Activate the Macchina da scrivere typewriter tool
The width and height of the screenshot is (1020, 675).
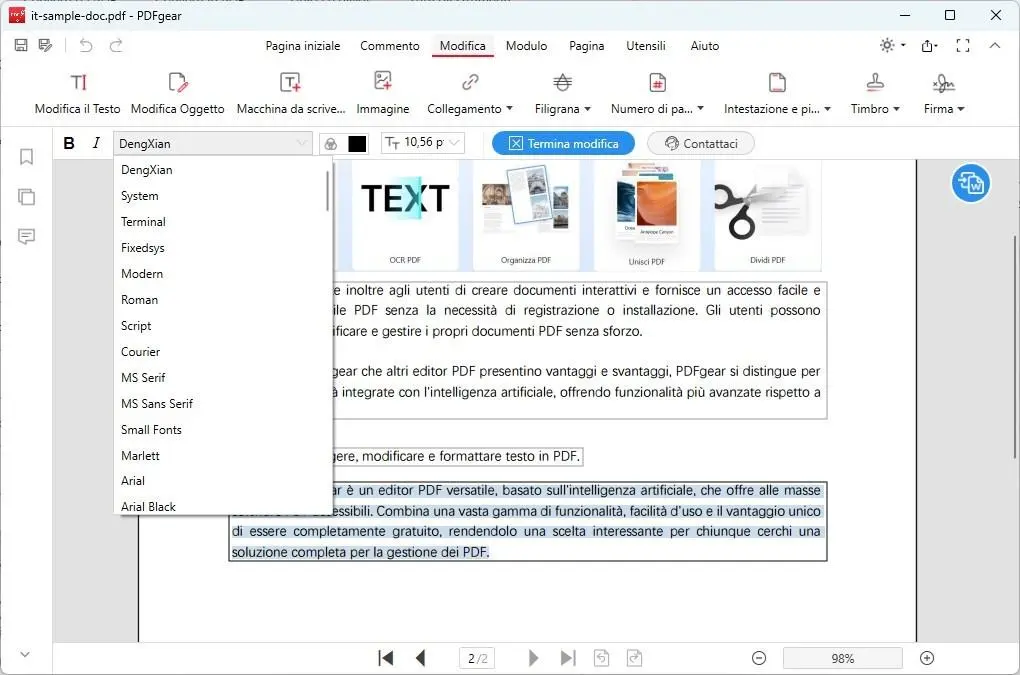tap(291, 94)
